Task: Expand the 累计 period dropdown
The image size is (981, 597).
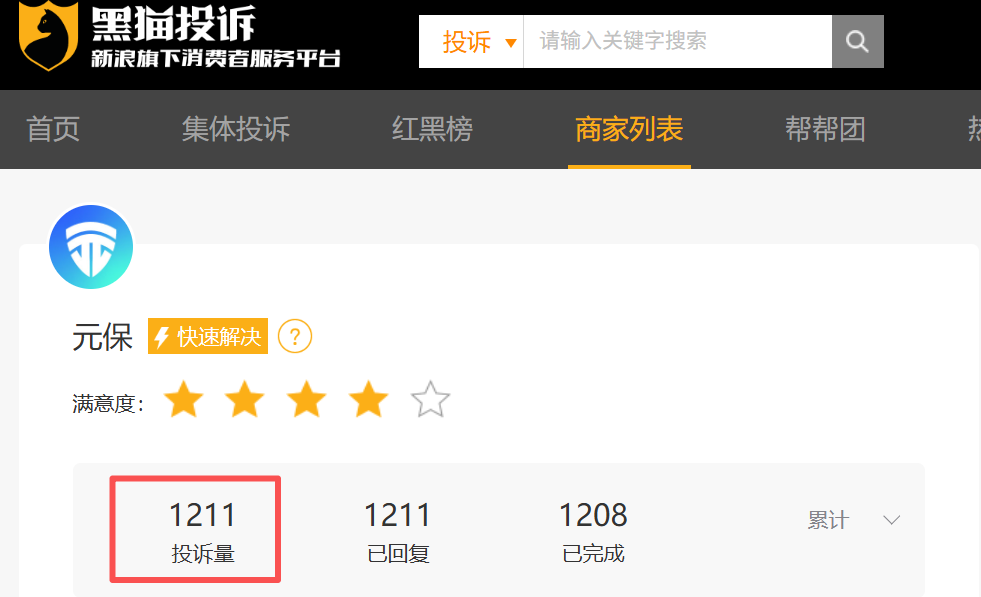Action: pos(854,520)
